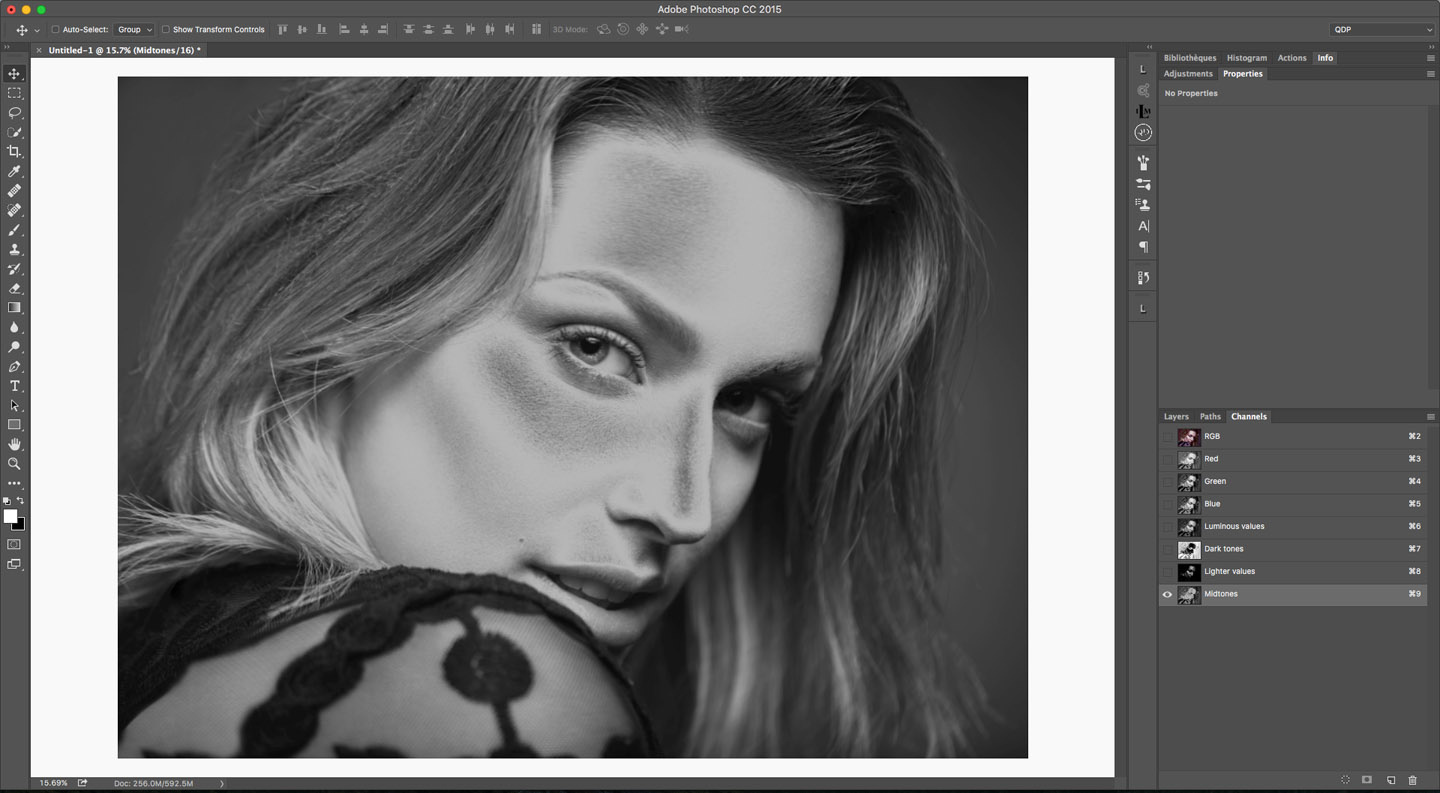1440x793 pixels.
Task: Delete current channel with trash icon
Action: coord(1412,780)
